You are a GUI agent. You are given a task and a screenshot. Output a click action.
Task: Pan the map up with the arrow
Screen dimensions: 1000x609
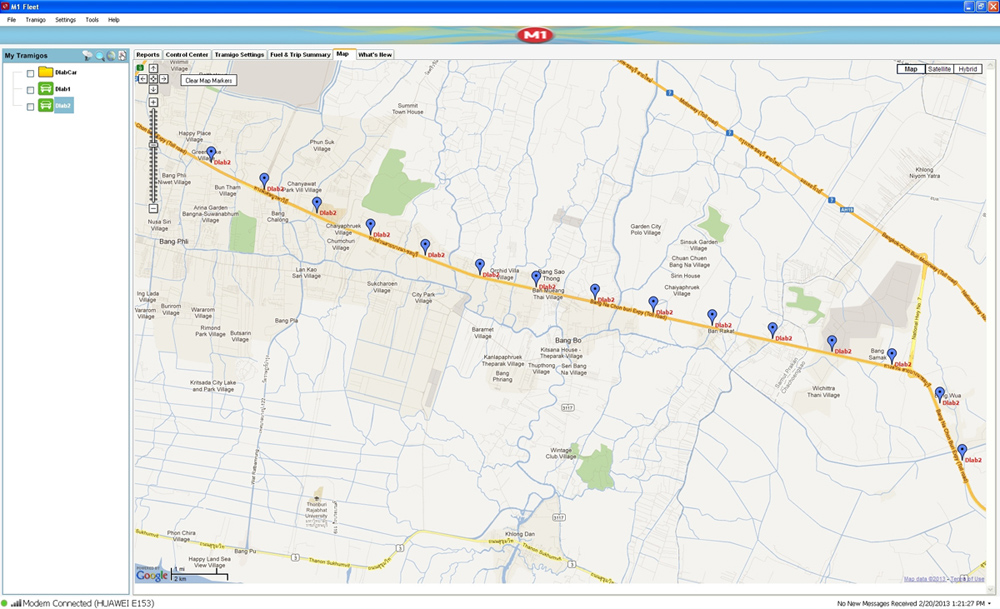[x=153, y=68]
